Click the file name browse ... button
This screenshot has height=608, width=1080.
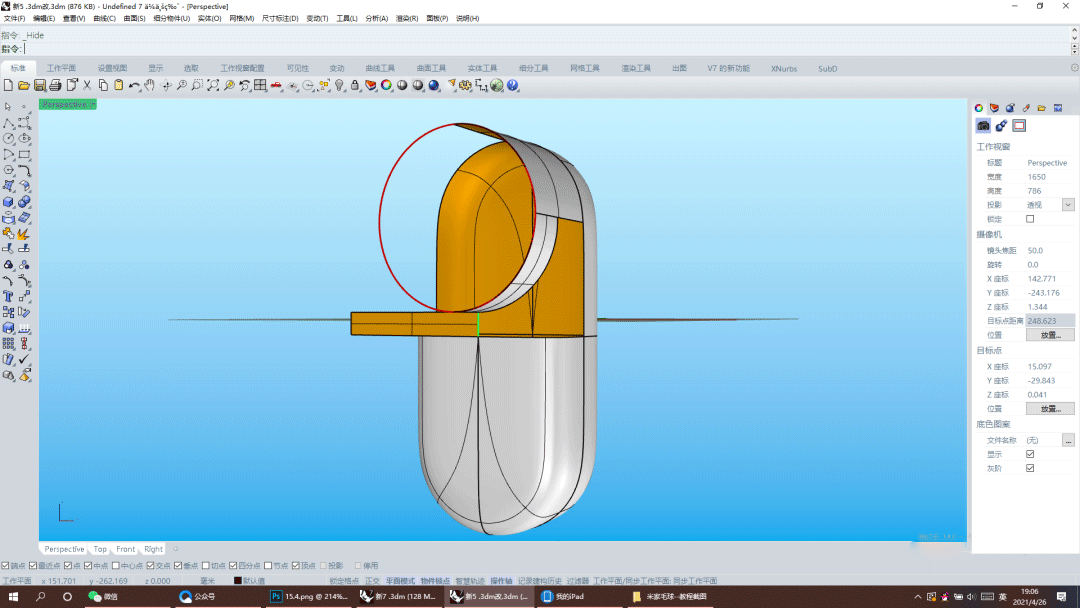(1068, 440)
